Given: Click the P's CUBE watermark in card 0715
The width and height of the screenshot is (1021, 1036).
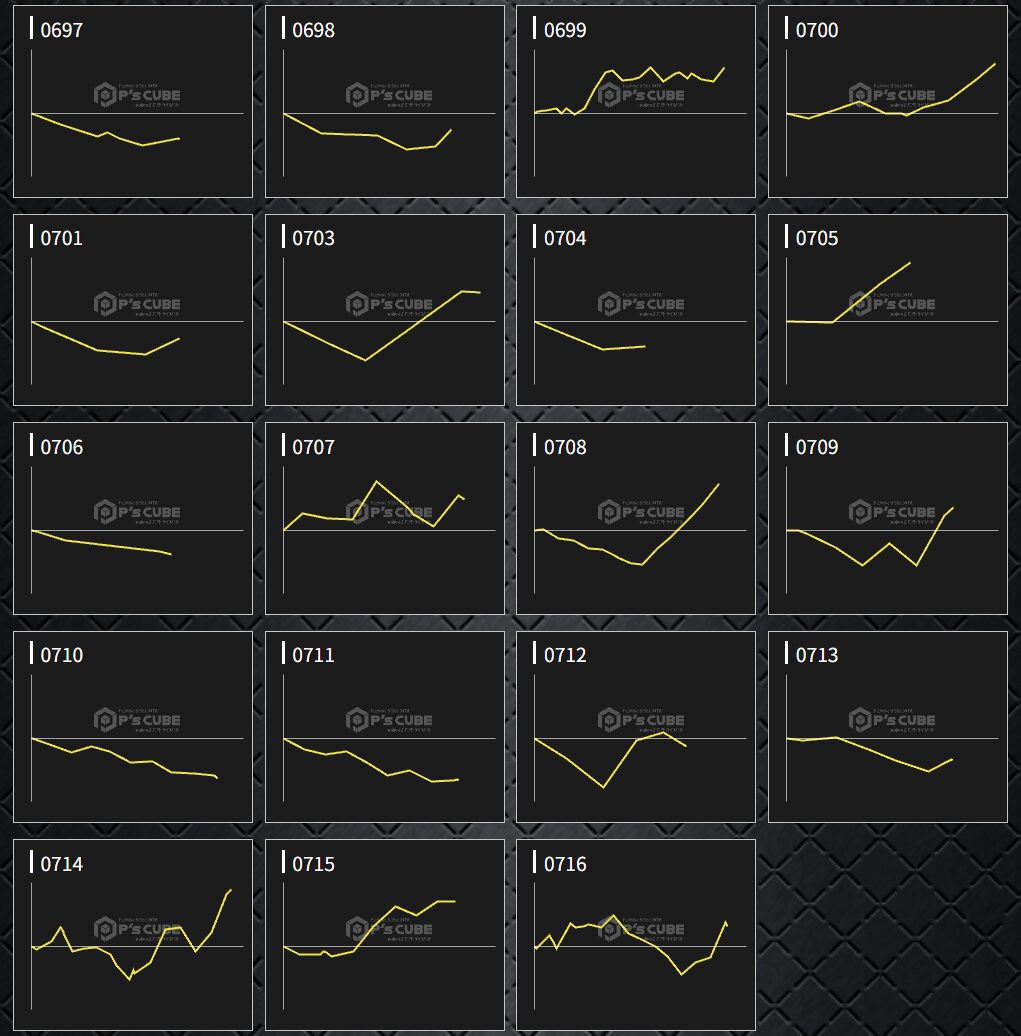Looking at the screenshot, I should coord(389,928).
